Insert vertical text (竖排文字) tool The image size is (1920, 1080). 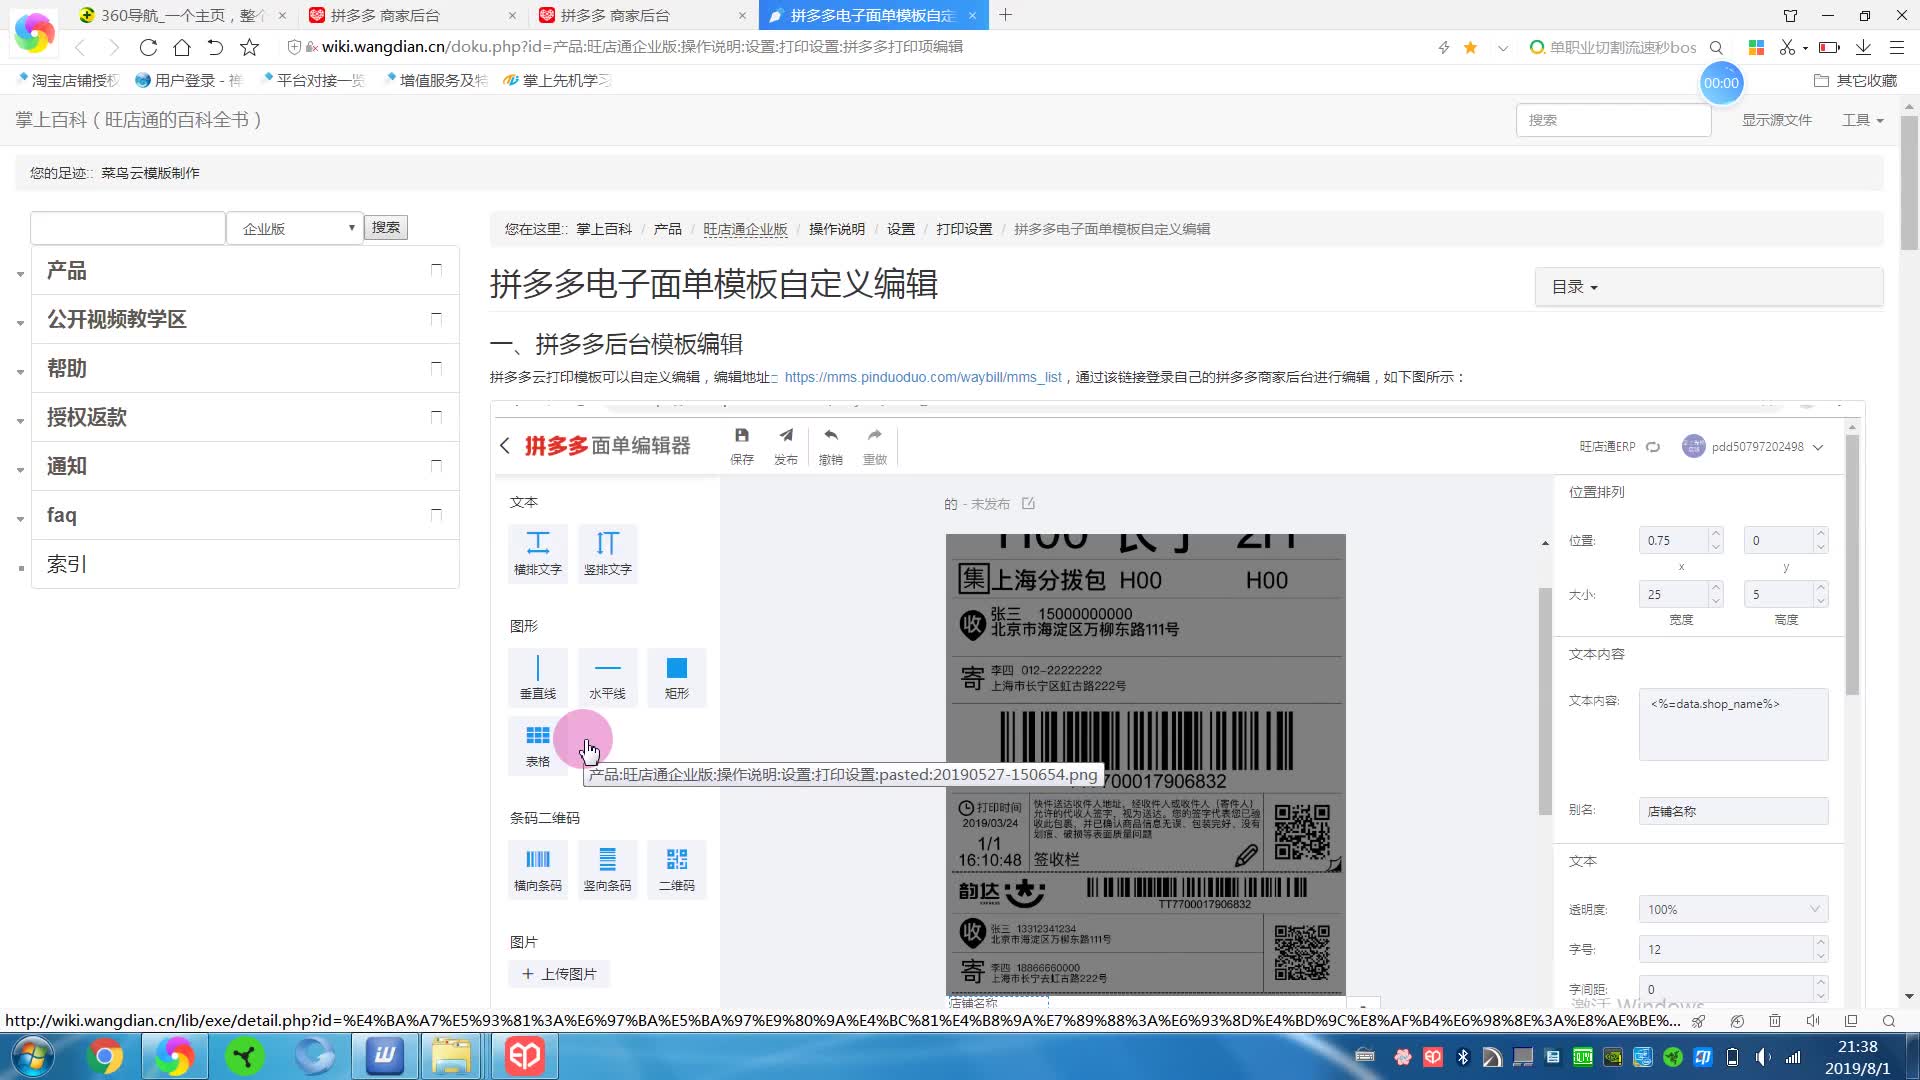(608, 552)
